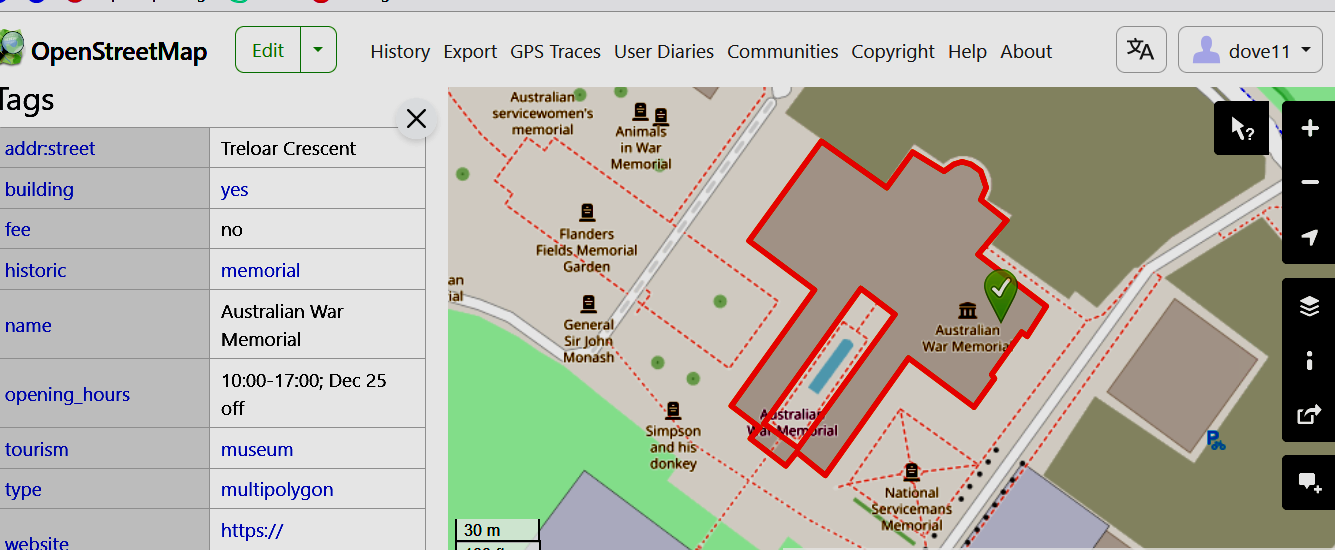Open the building value yes link
Screen dimensions: 1335x550
[x=234, y=189]
